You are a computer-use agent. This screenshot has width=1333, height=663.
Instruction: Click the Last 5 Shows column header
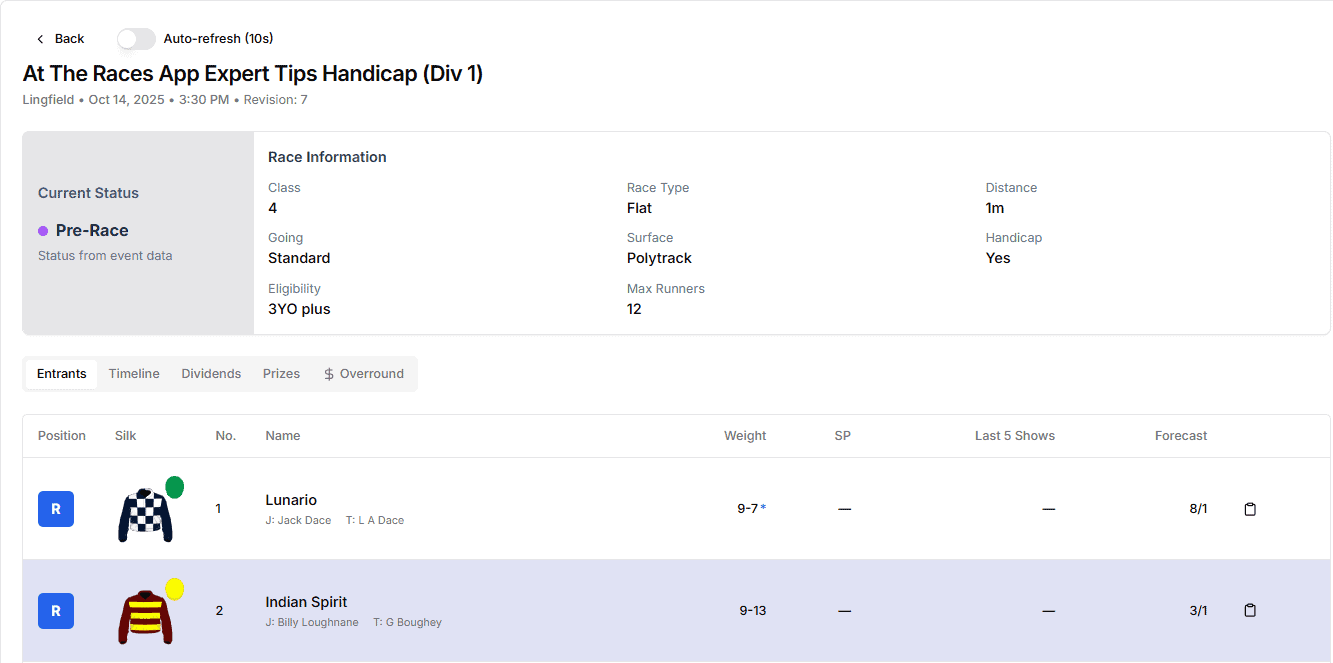(1014, 436)
